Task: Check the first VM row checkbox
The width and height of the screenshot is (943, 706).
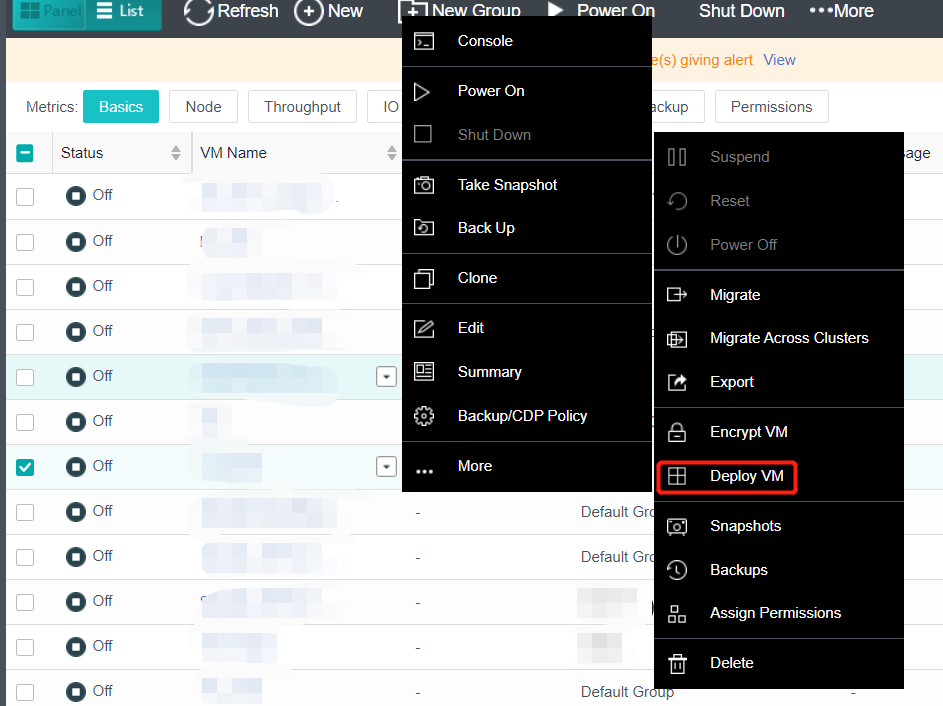Action: coord(25,196)
